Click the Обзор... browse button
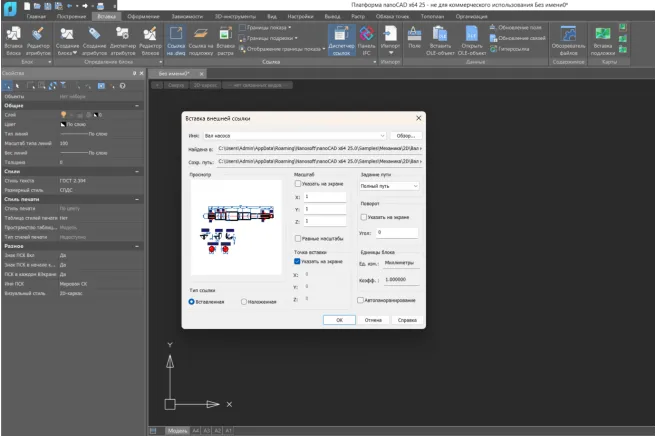The image size is (656, 436). click(404, 134)
